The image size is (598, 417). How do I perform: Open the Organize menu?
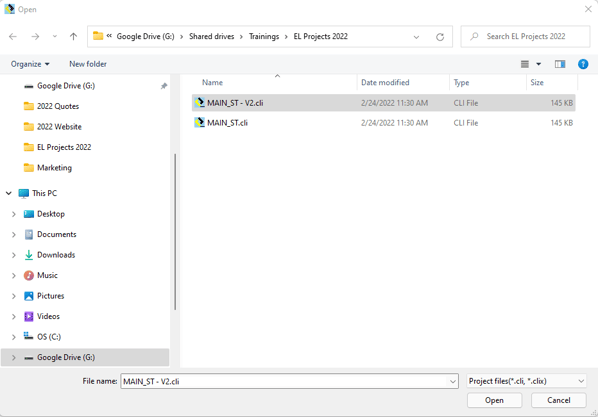[x=30, y=64]
